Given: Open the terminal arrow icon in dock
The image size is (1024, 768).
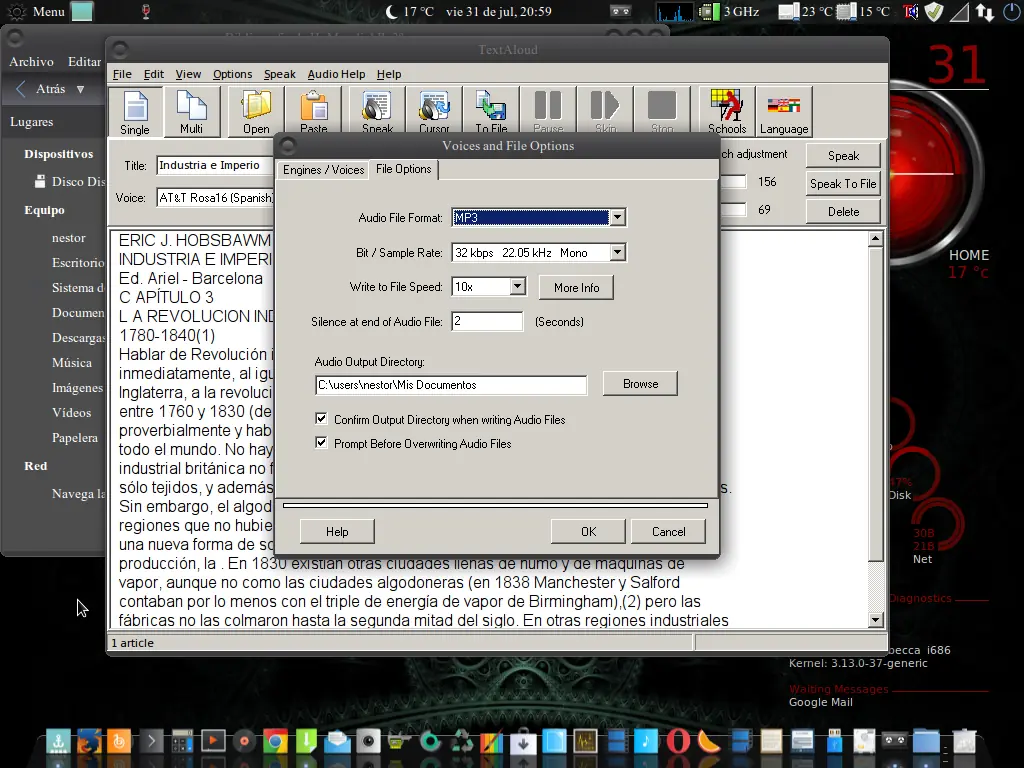Looking at the screenshot, I should click(151, 741).
